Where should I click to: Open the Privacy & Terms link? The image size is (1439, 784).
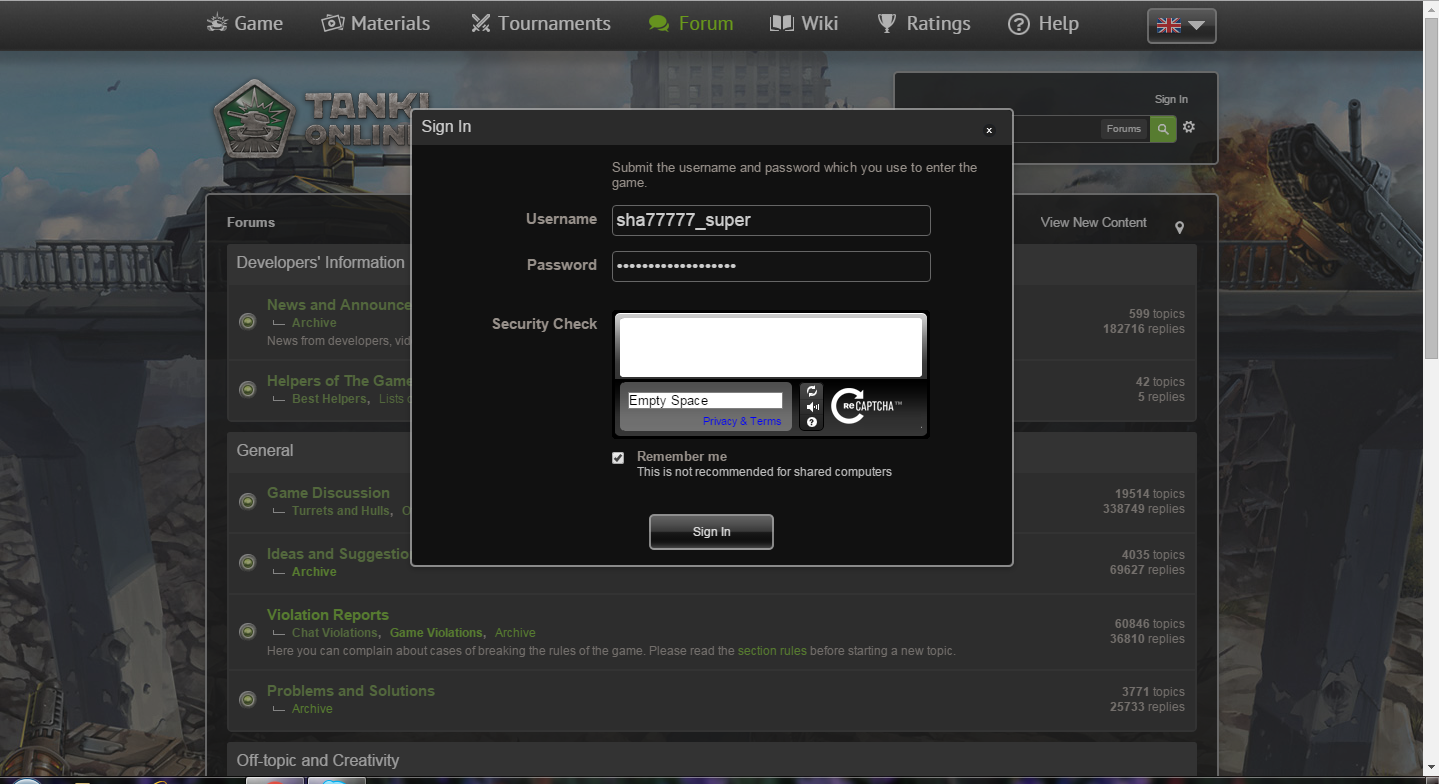coord(742,421)
